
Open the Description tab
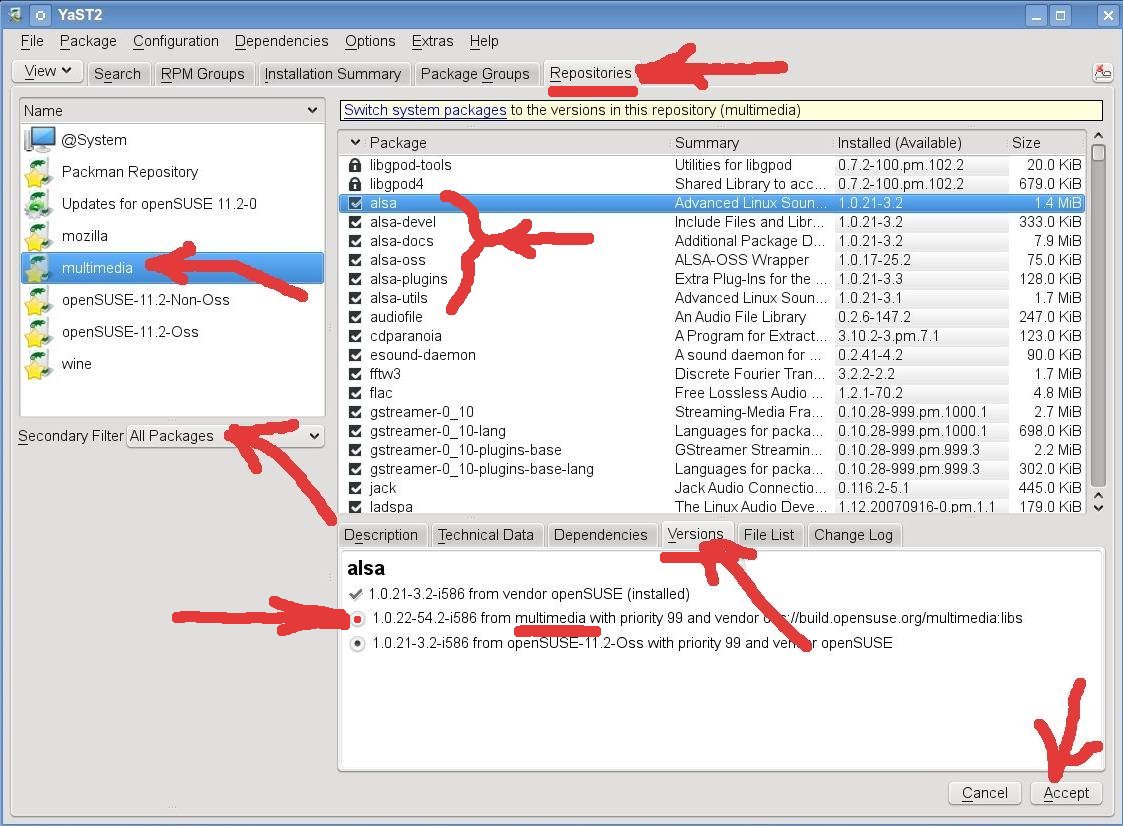tap(381, 535)
